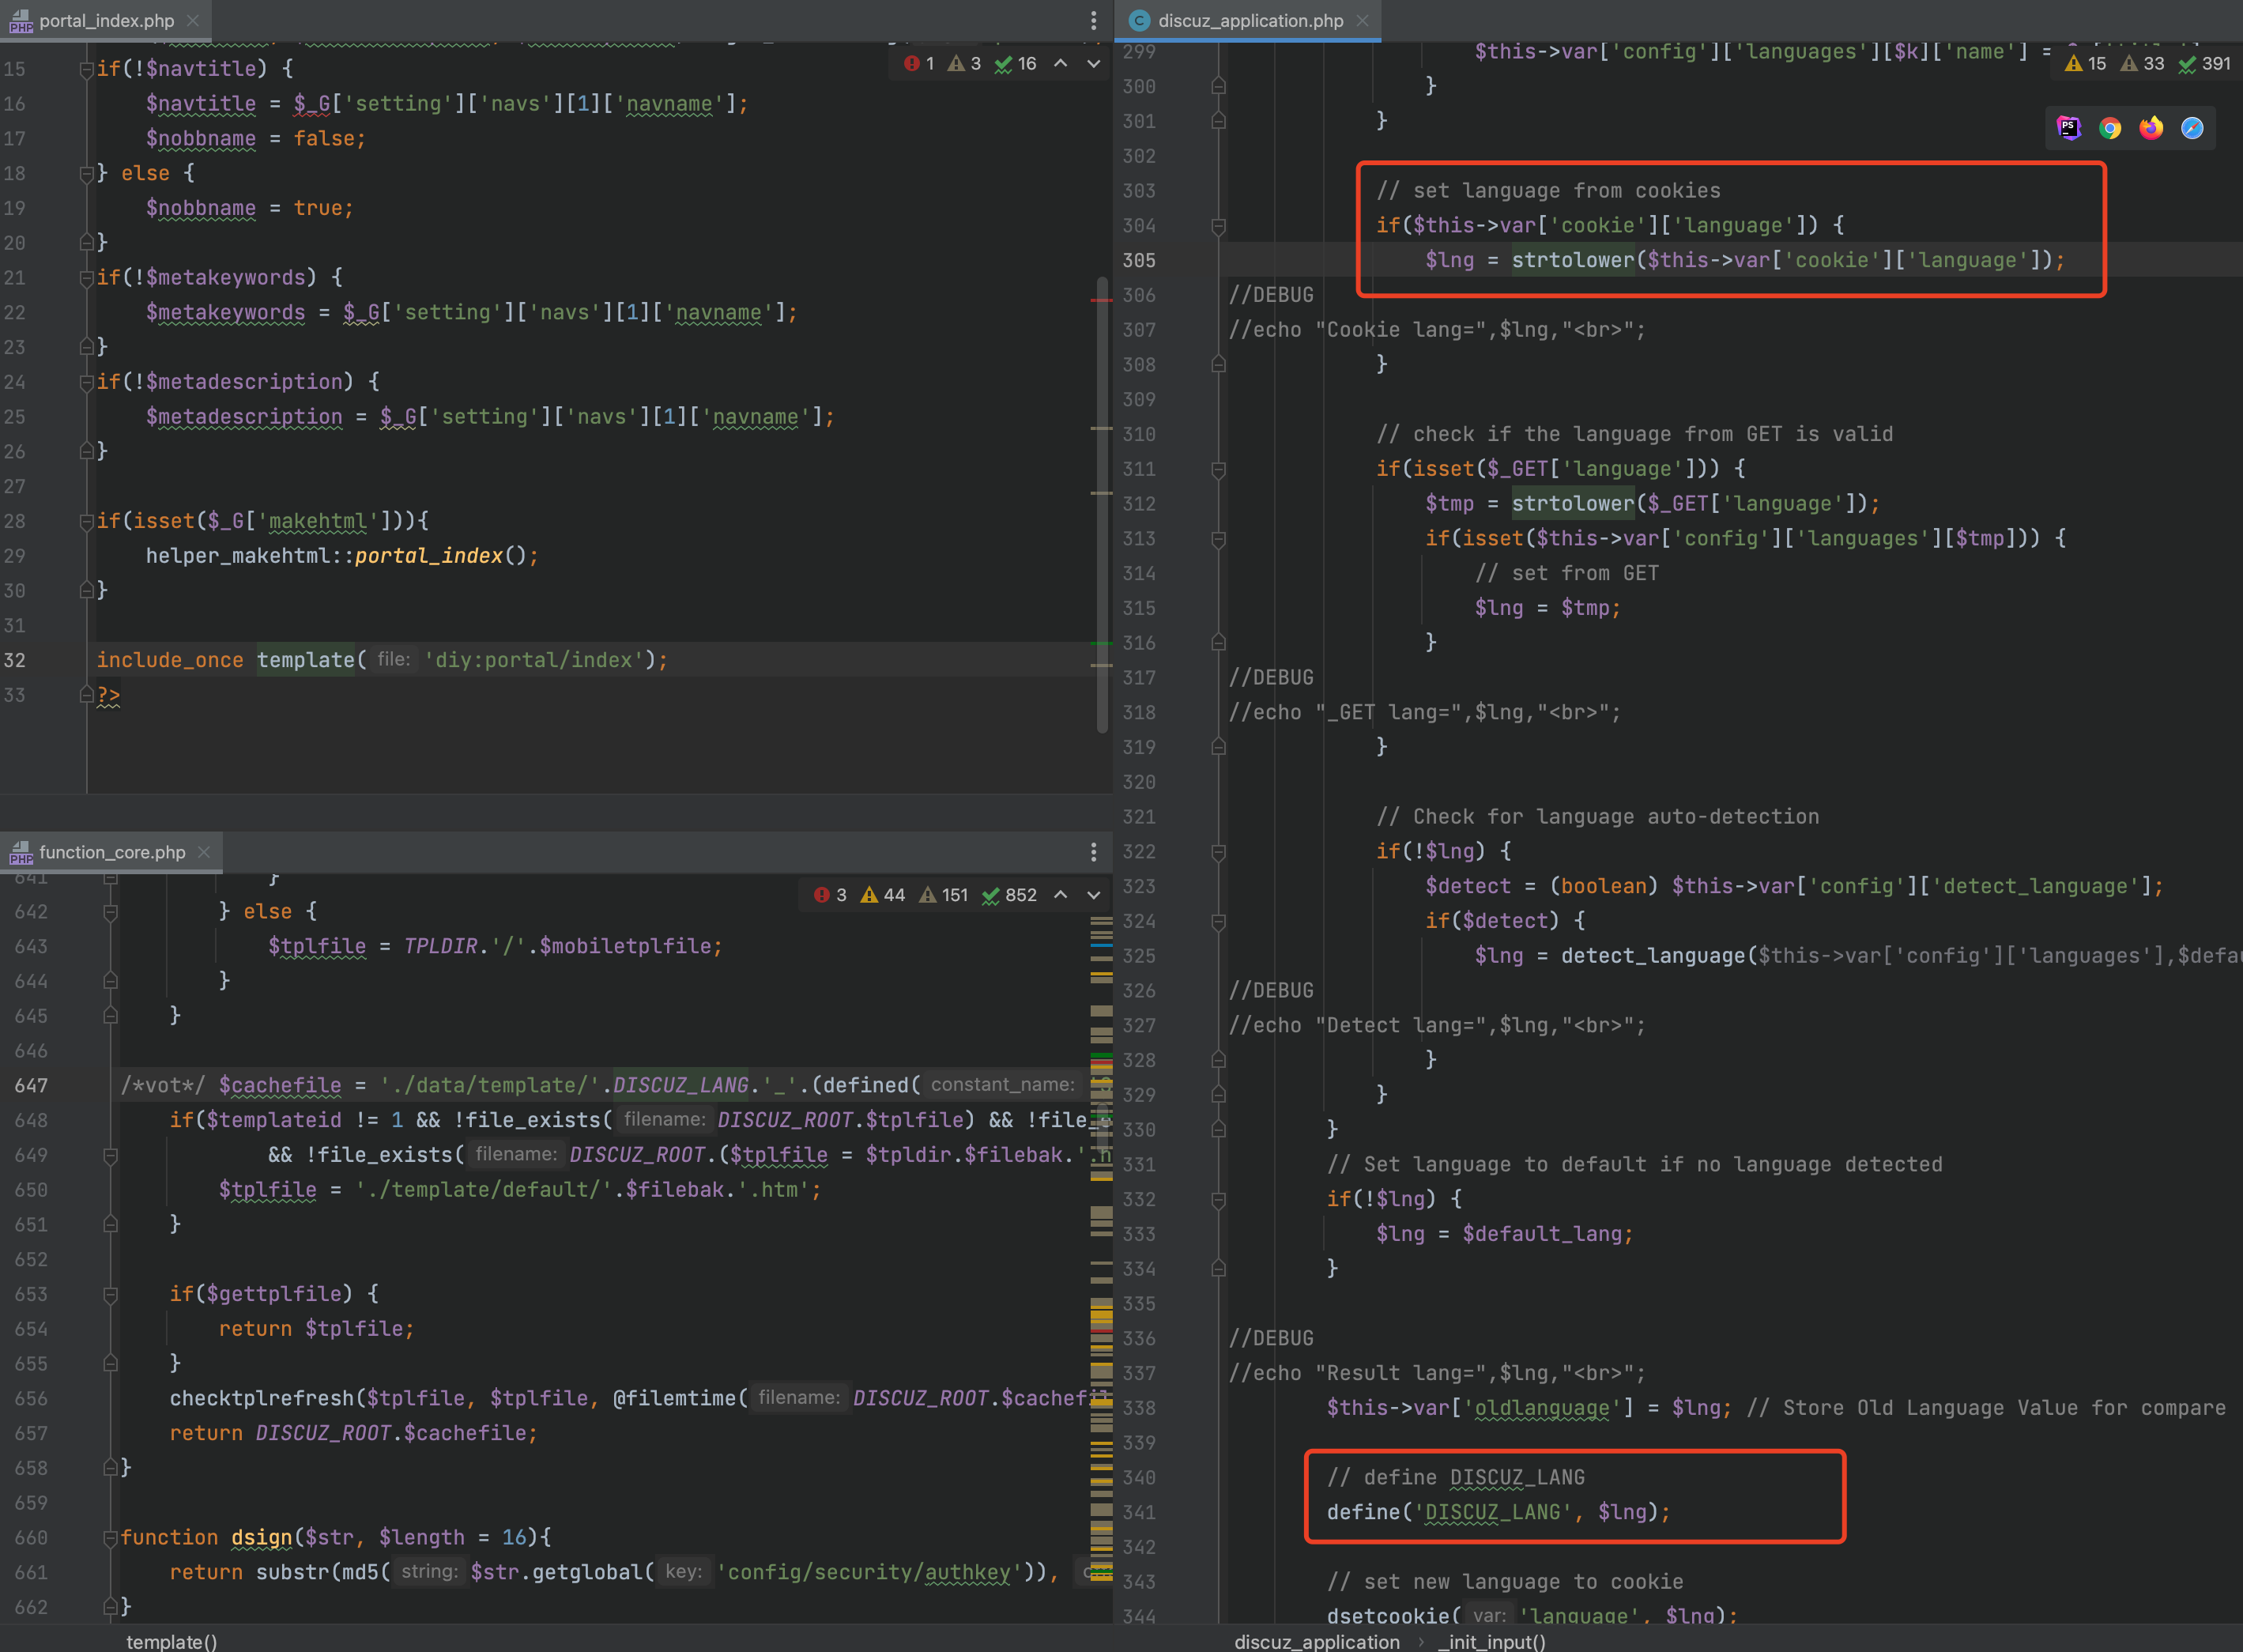This screenshot has height=1652, width=2243.
Task: Click 15 warnings indicator in discuz_application.php
Action: coord(2086,63)
